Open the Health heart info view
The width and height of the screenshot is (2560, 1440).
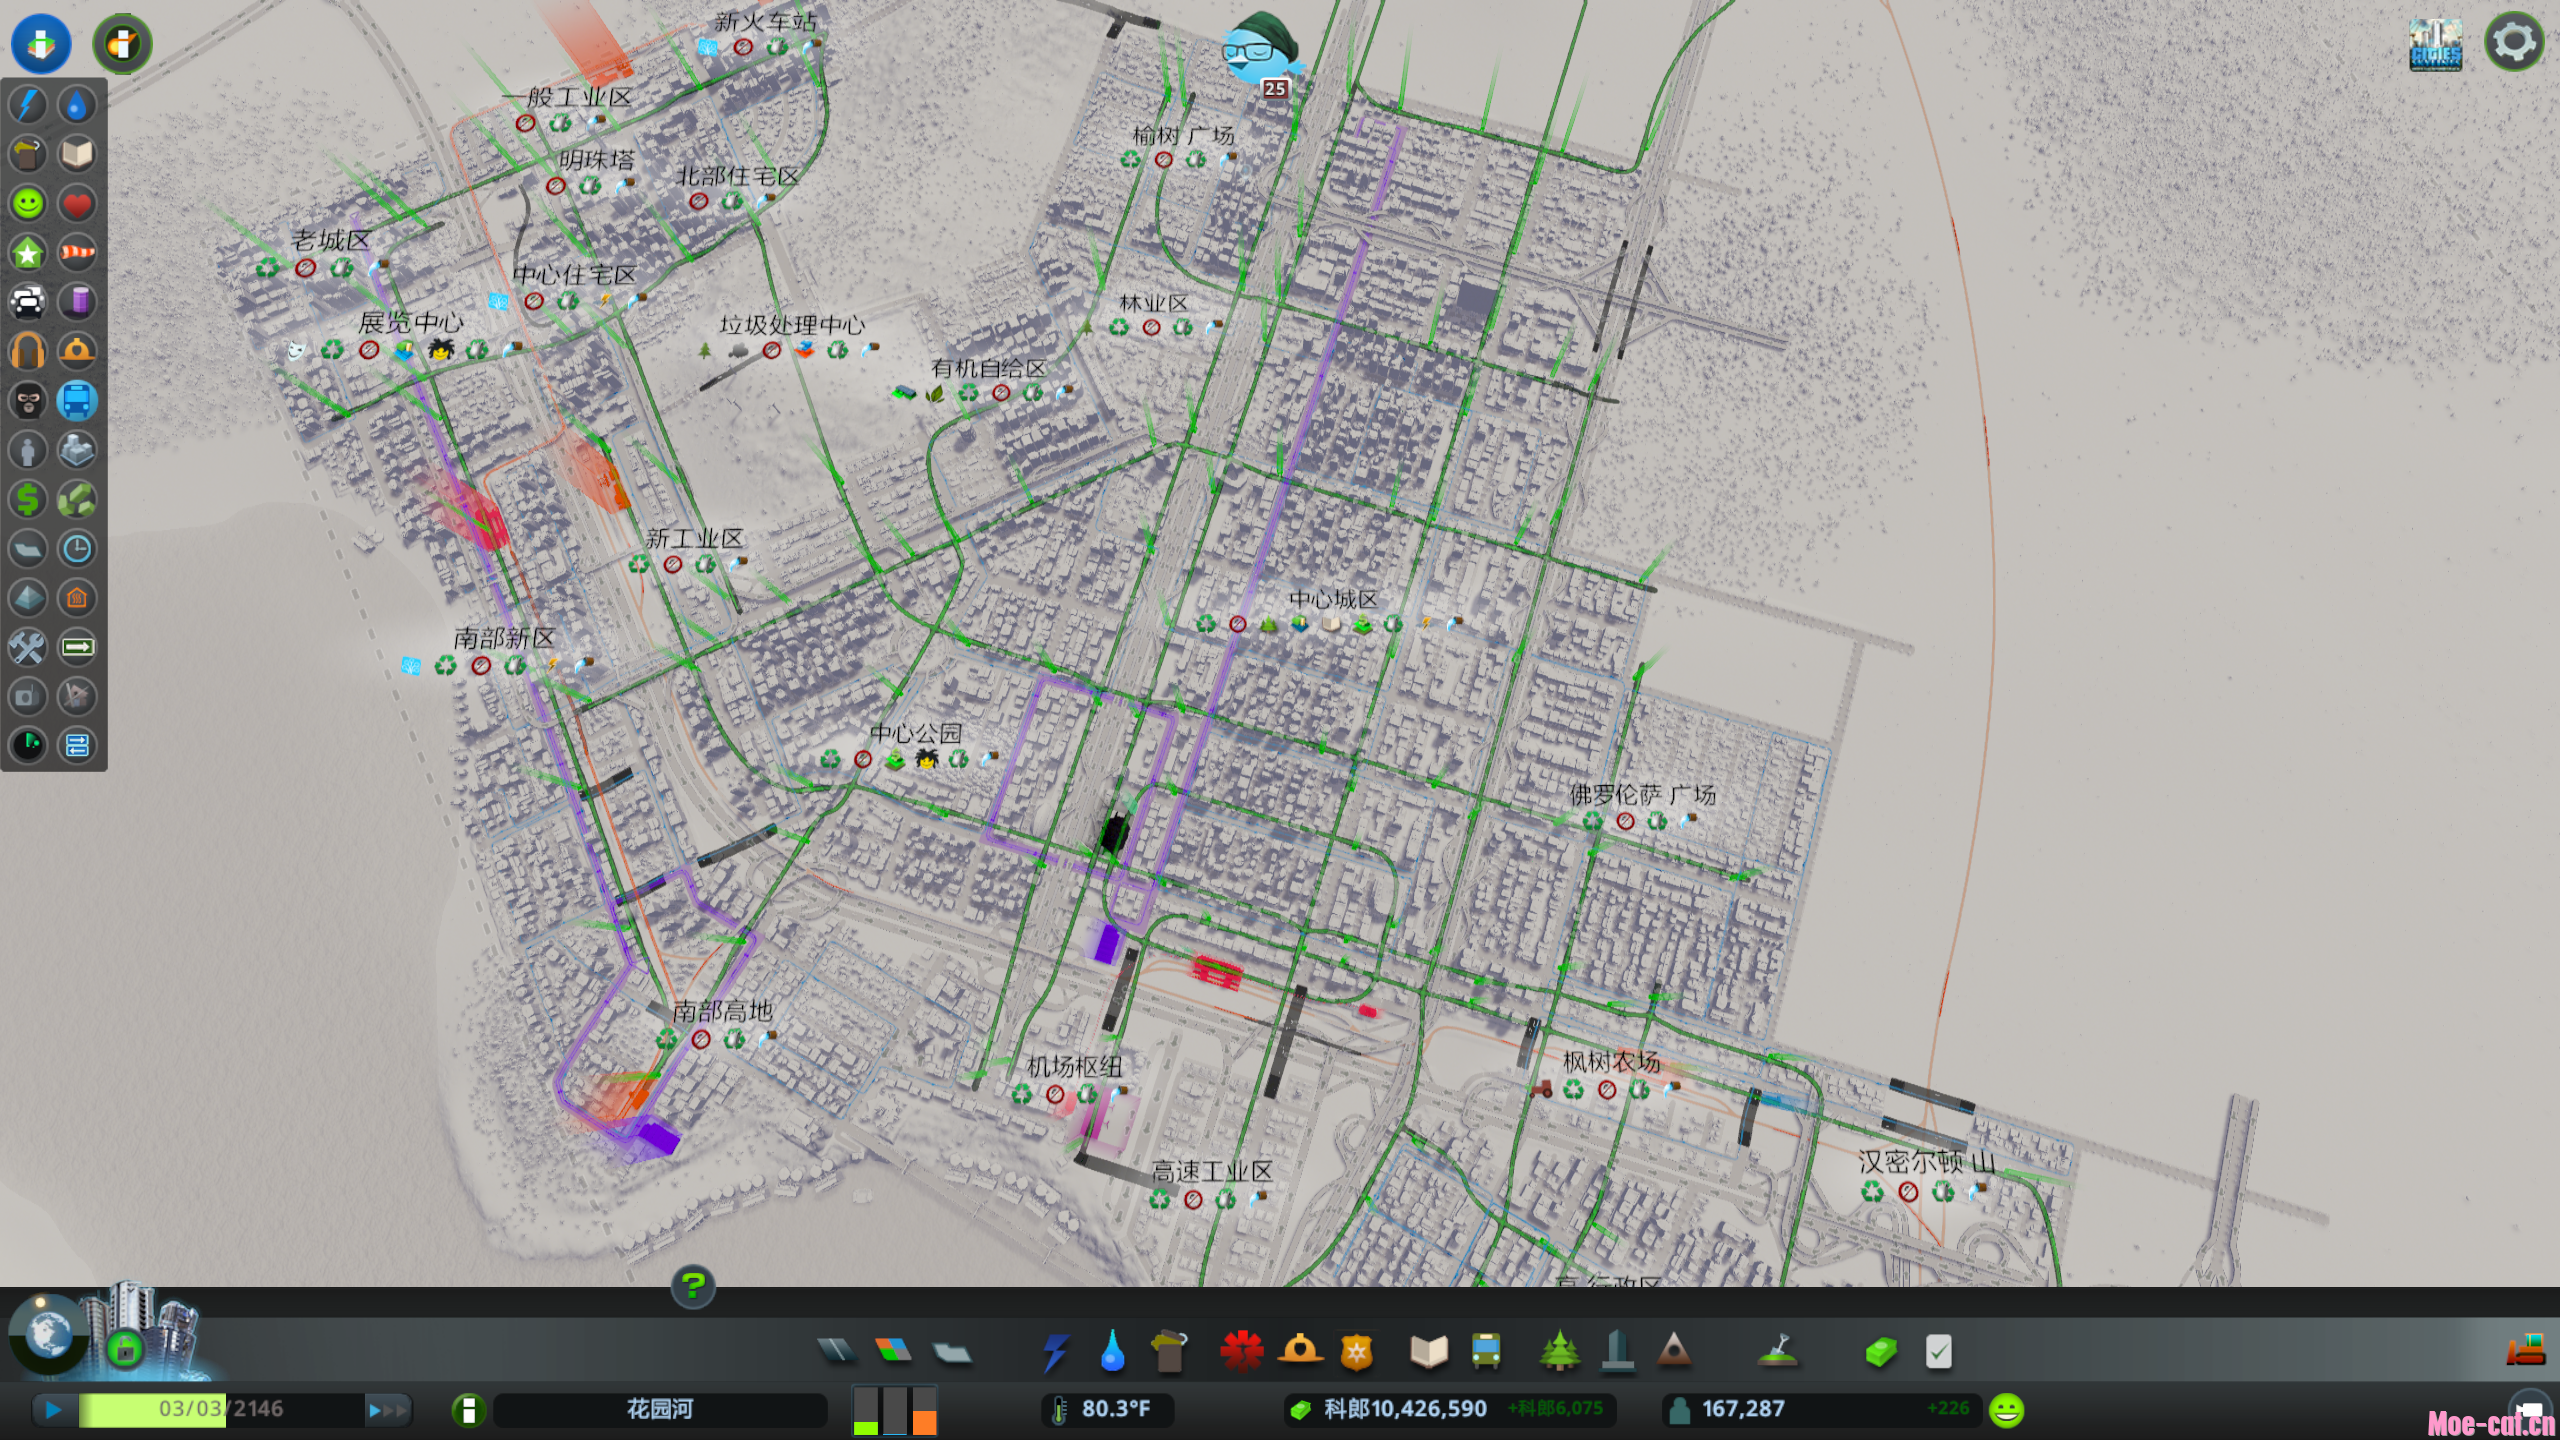tap(77, 204)
